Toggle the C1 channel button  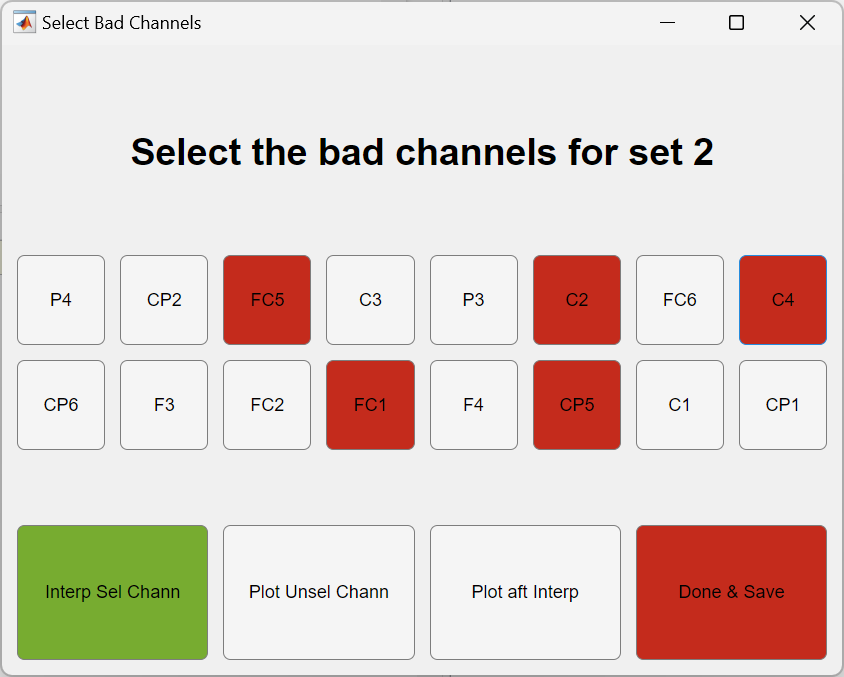[x=680, y=405]
